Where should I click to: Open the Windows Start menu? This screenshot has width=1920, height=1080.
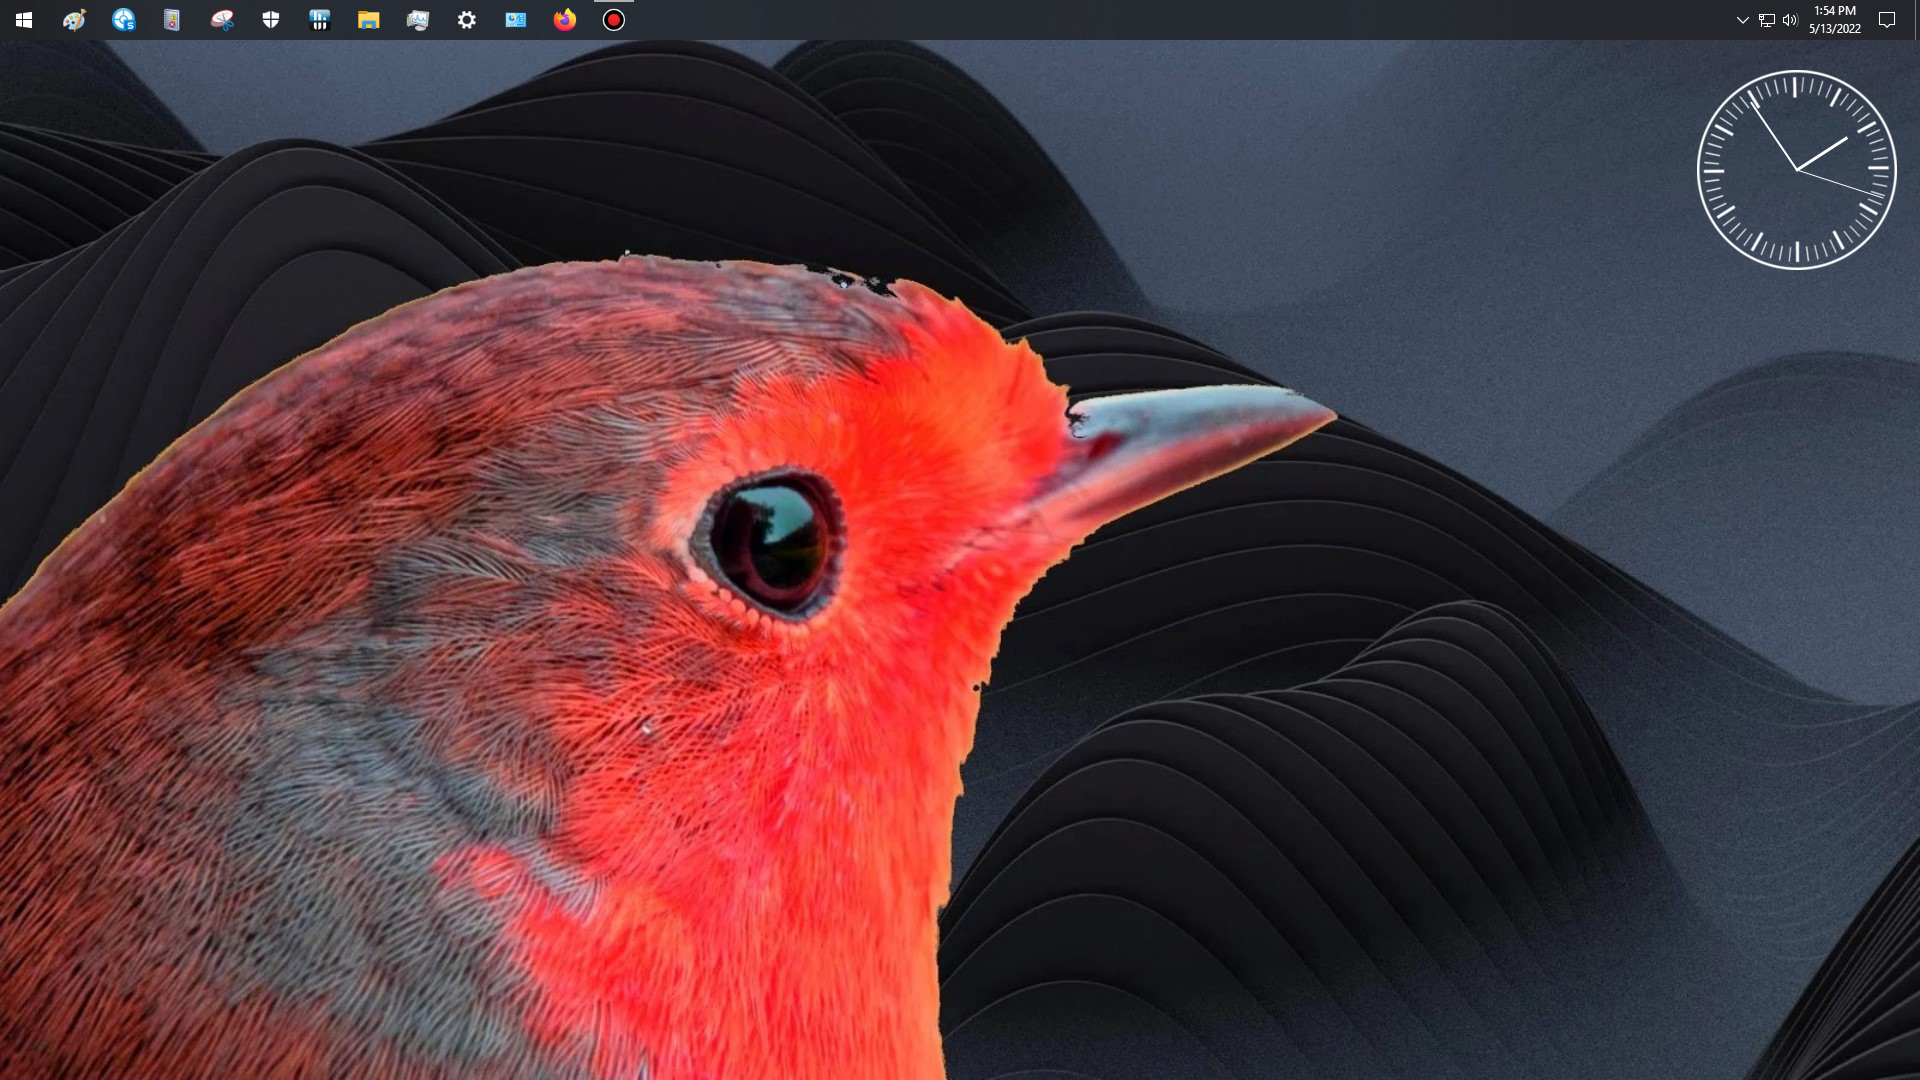pyautogui.click(x=24, y=20)
